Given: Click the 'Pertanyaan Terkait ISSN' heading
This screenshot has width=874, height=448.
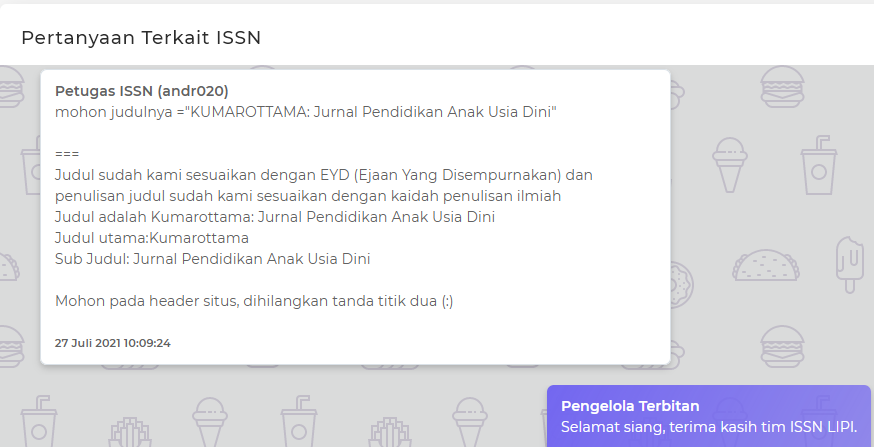Looking at the screenshot, I should [x=141, y=38].
